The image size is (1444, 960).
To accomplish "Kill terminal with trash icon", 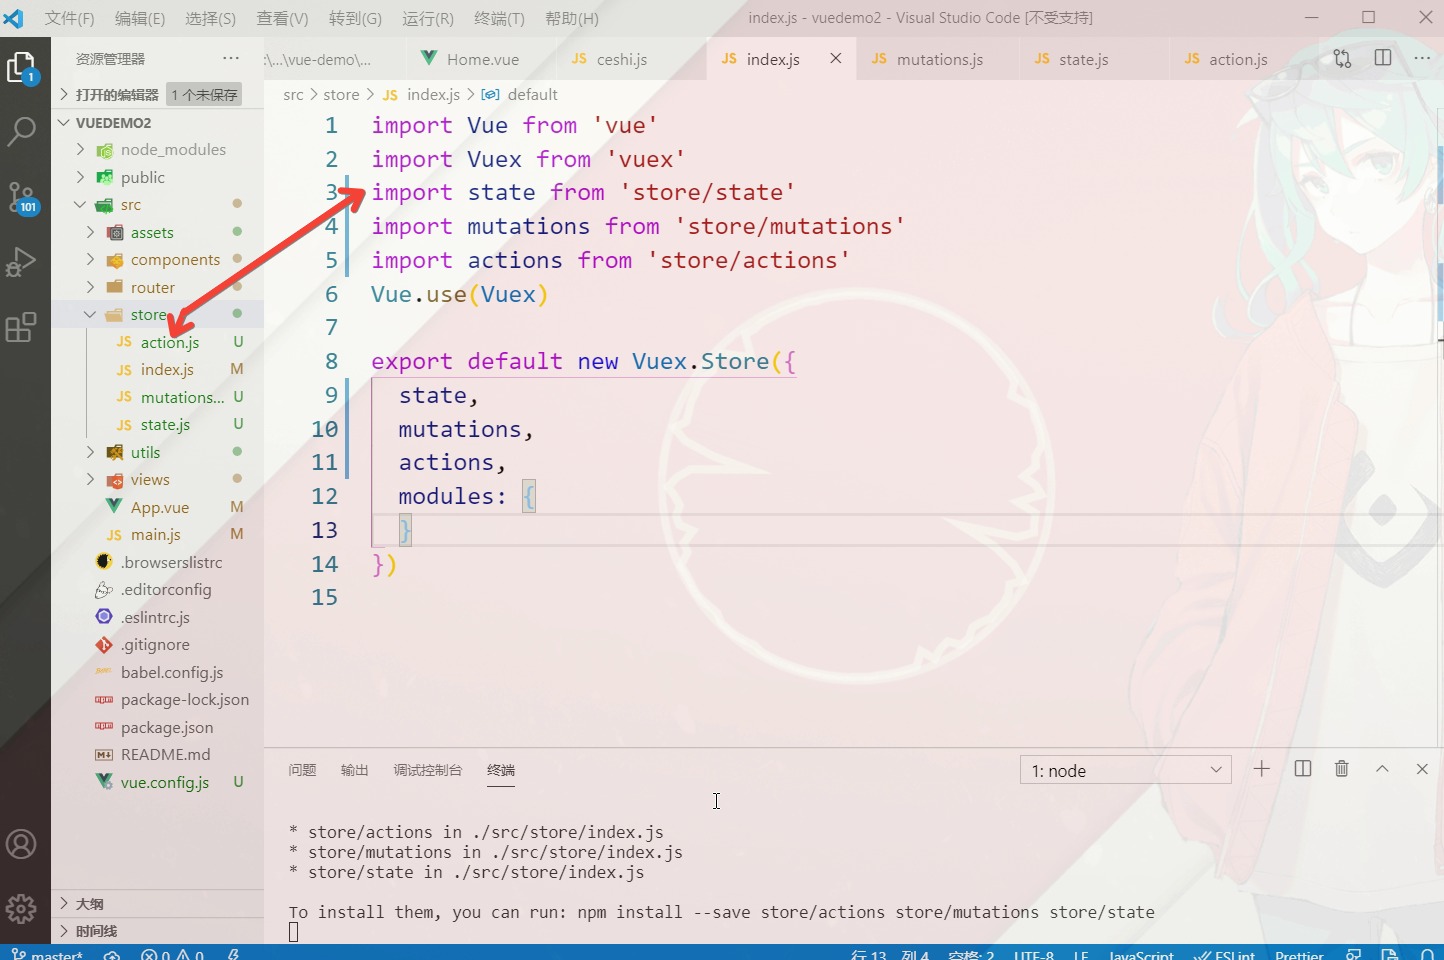I will point(1342,769).
